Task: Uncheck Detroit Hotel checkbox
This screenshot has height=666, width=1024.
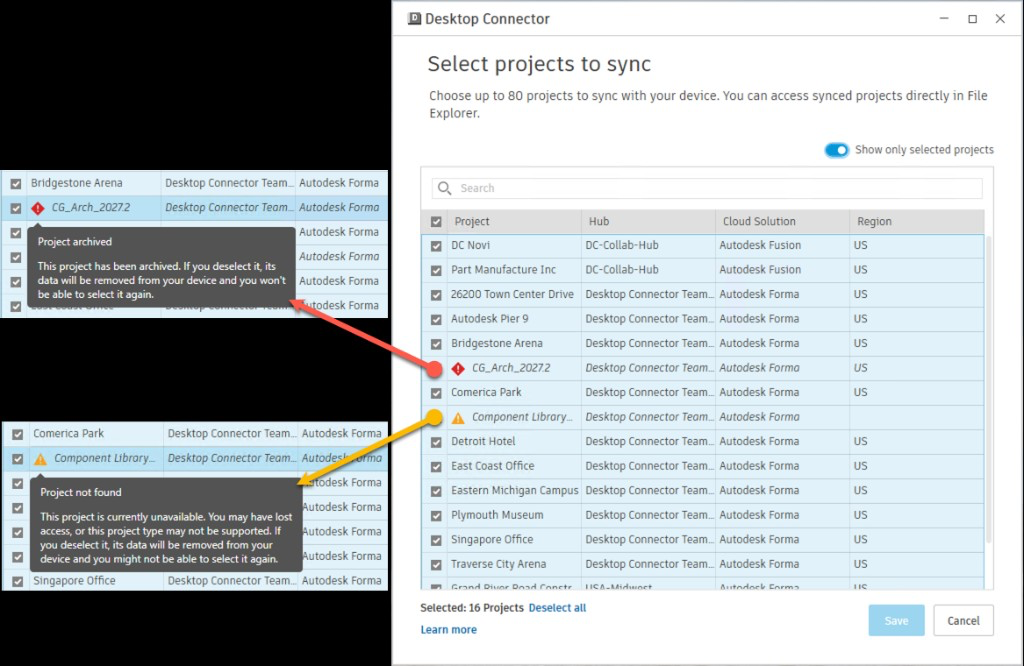Action: tap(436, 442)
